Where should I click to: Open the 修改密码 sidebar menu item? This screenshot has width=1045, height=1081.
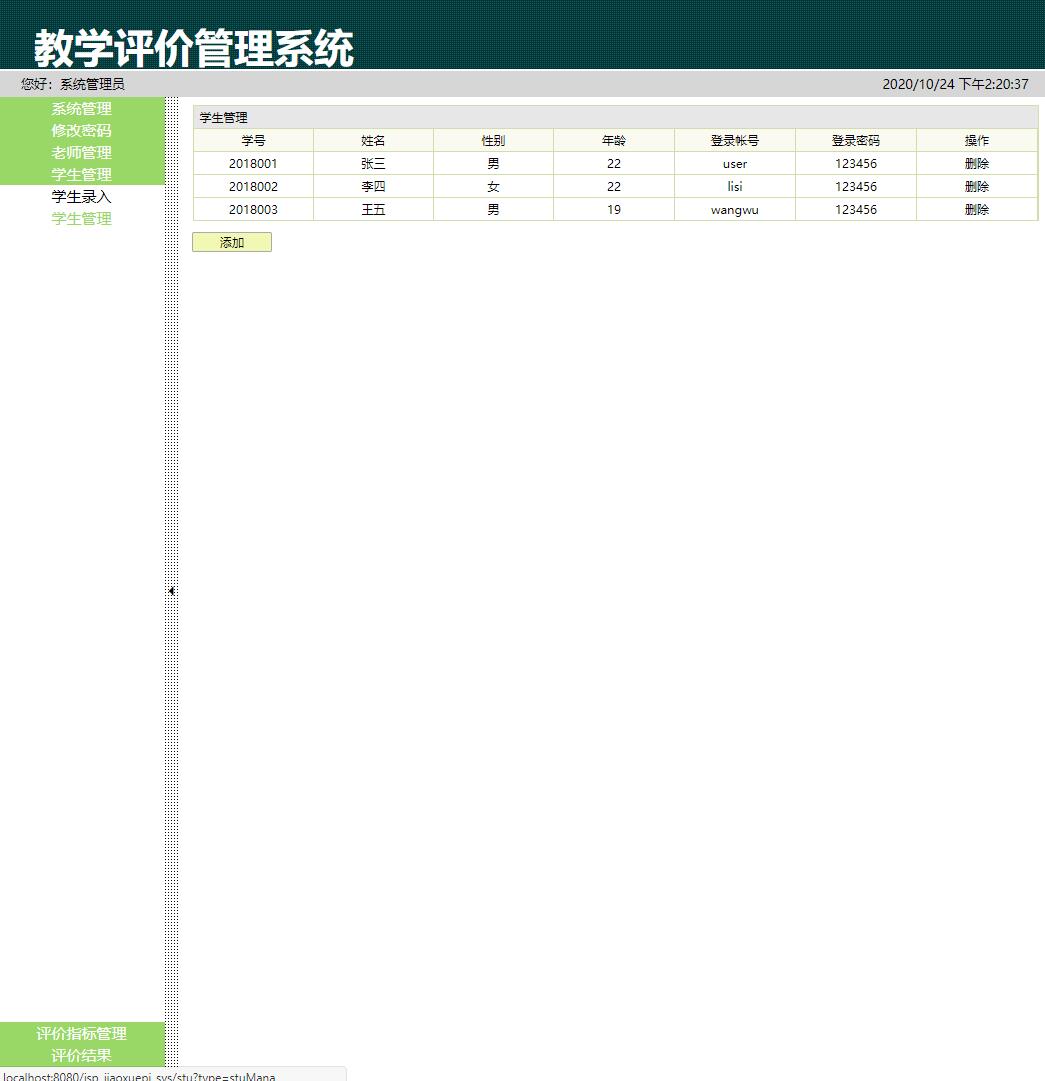click(x=80, y=130)
